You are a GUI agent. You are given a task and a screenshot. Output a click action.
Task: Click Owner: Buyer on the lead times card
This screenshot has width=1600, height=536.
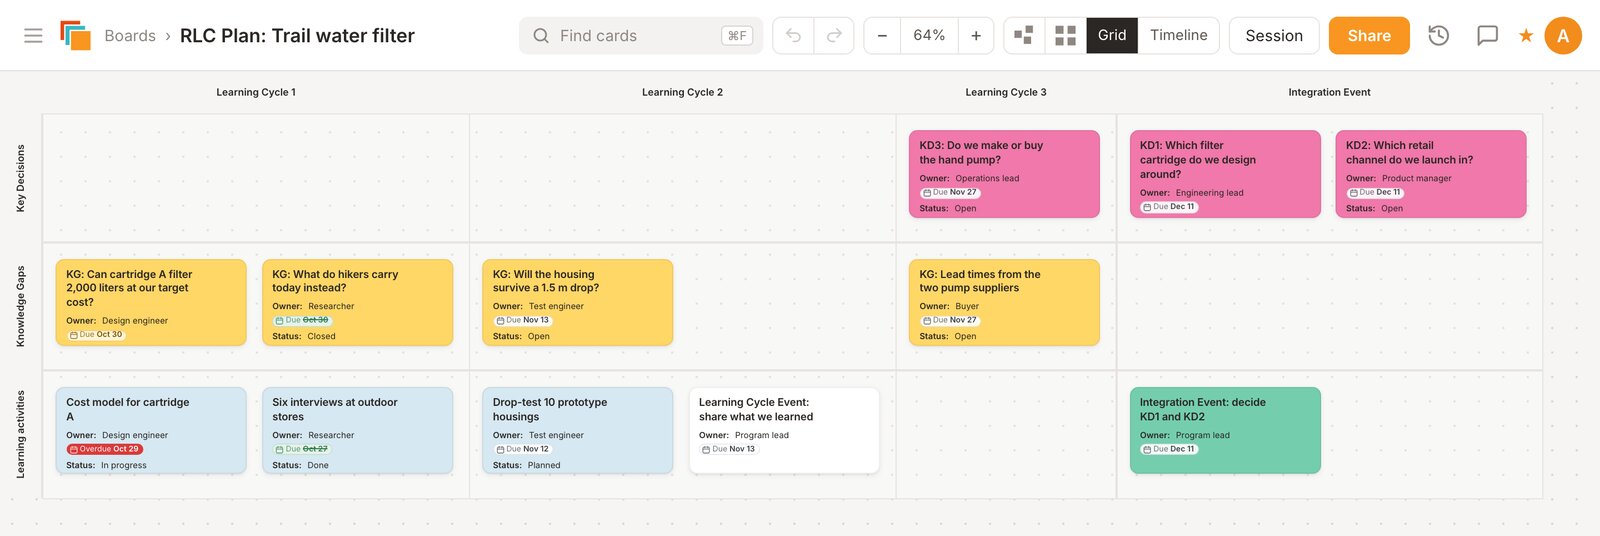click(949, 306)
